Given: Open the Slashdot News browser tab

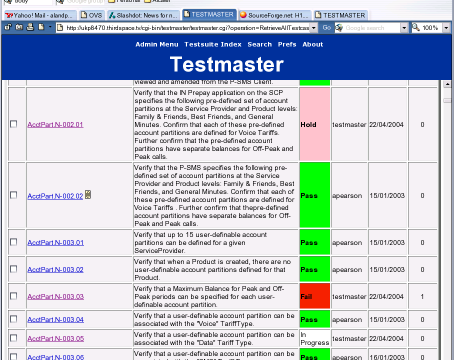Looking at the screenshot, I should point(144,15).
